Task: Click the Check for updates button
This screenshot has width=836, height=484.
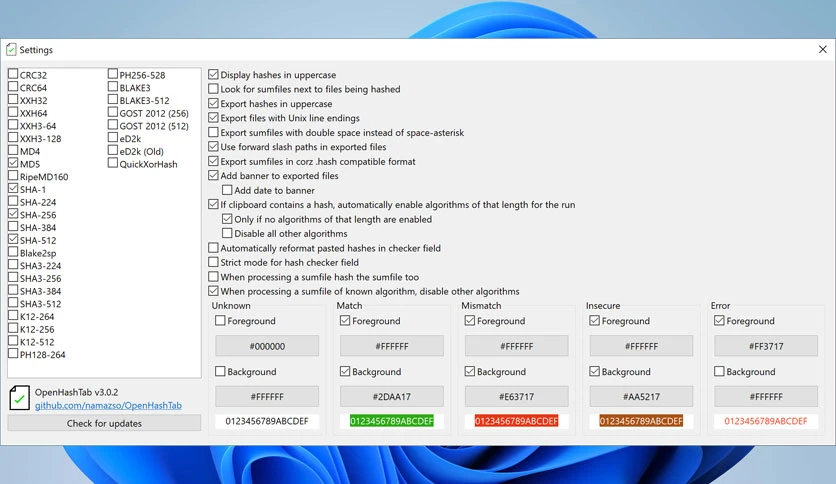Action: 104,423
